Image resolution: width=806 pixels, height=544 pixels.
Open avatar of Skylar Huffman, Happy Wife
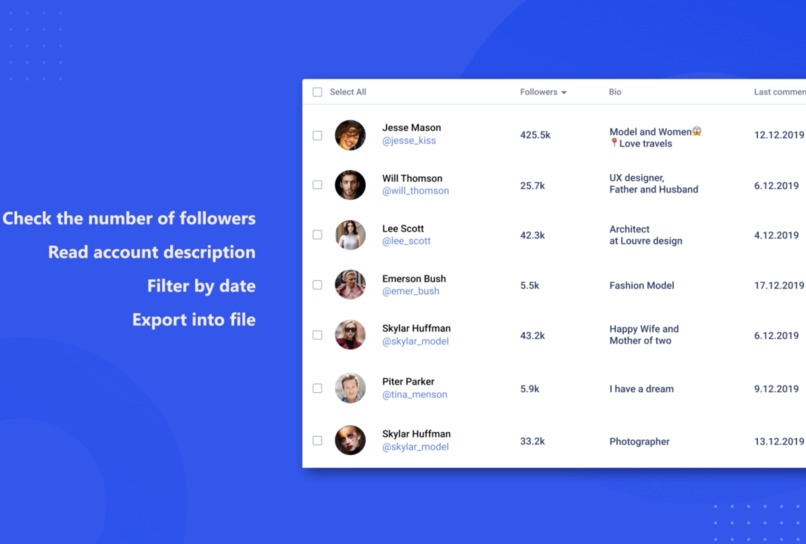[x=350, y=335]
